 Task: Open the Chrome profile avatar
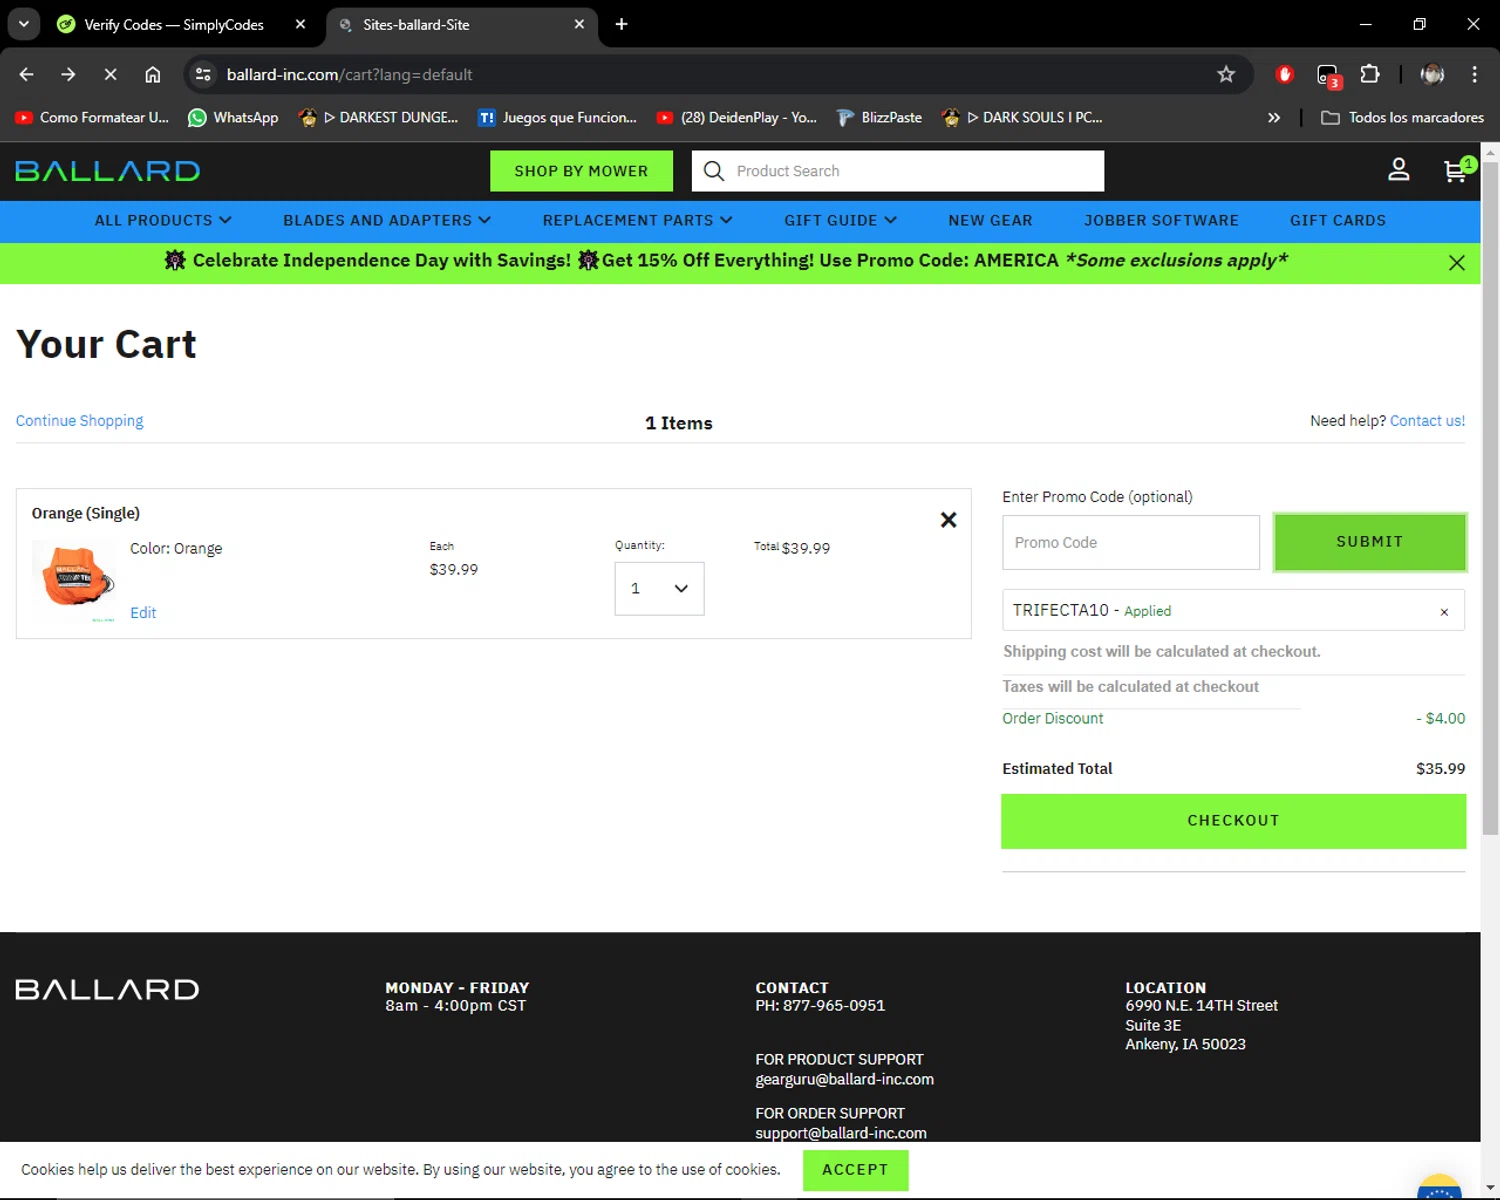point(1432,74)
